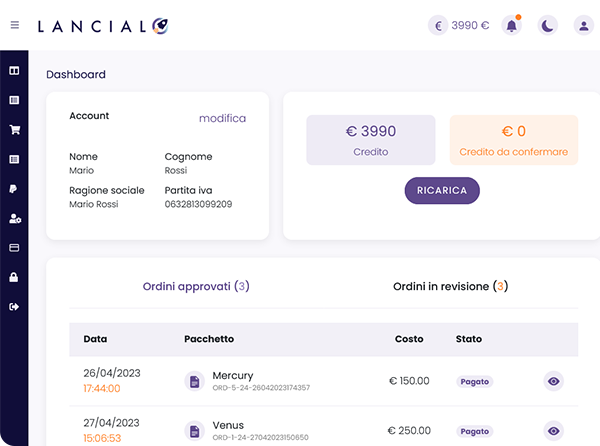Open the PayPal sidebar icon
This screenshot has width=600, height=446.
pos(15,188)
